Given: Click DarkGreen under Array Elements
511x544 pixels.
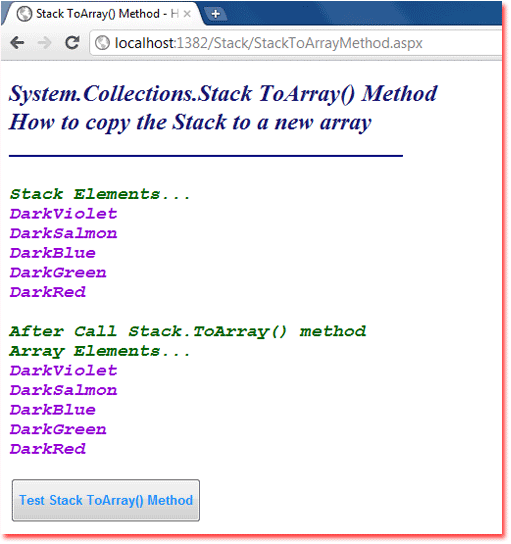Looking at the screenshot, I should point(58,430).
